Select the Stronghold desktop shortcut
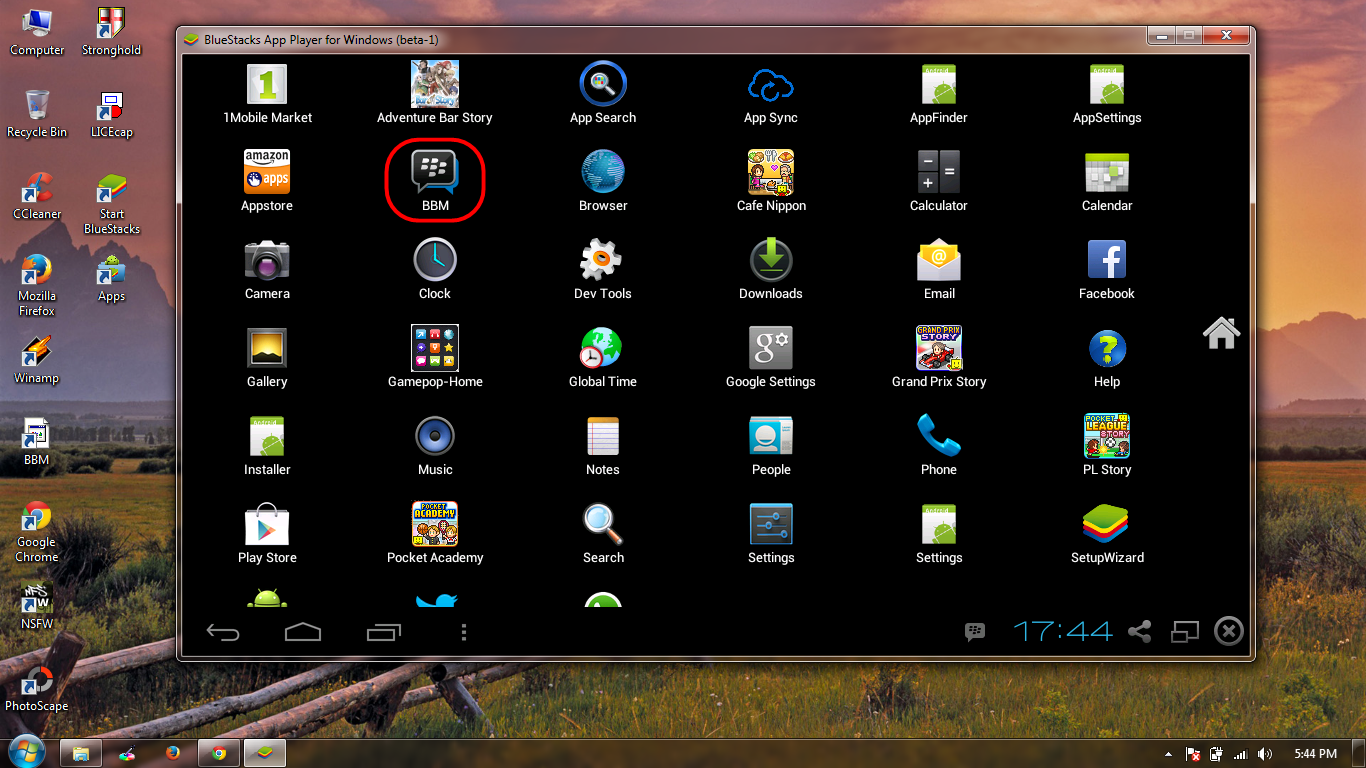Image resolution: width=1366 pixels, height=768 pixels. 111,33
